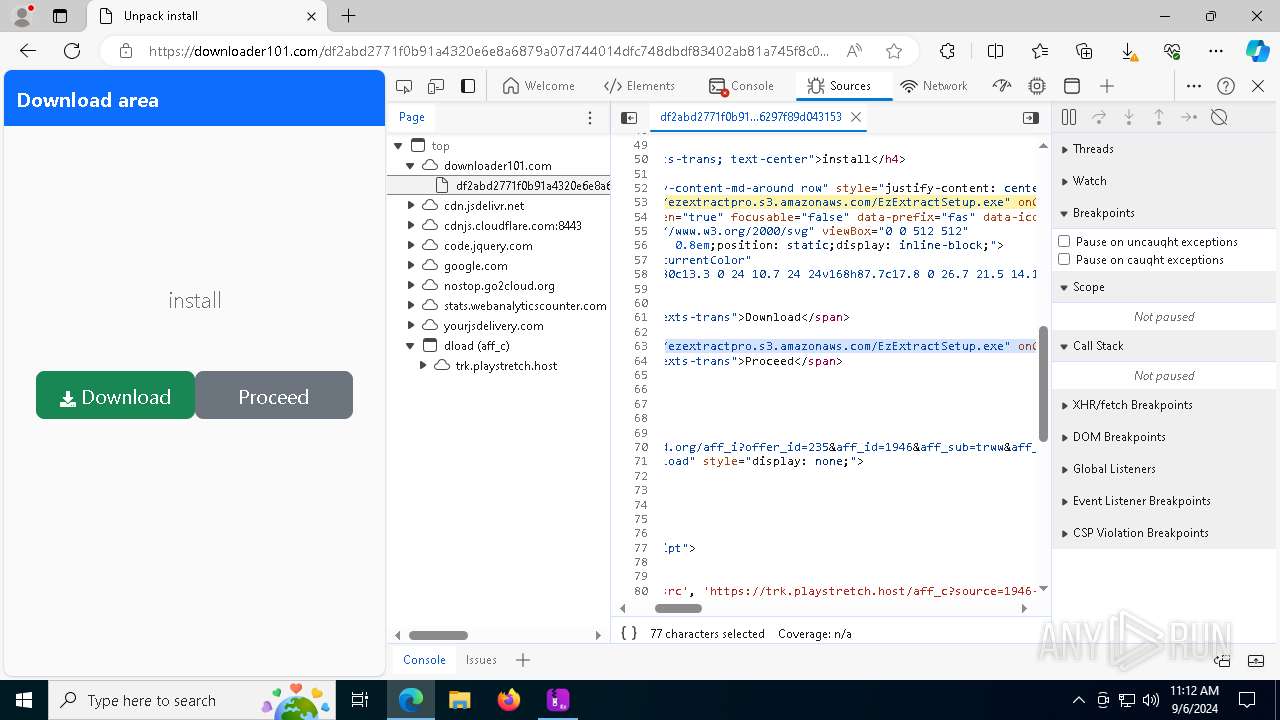Expand code.jquery.com tree node
The width and height of the screenshot is (1280, 720).
tap(410, 245)
